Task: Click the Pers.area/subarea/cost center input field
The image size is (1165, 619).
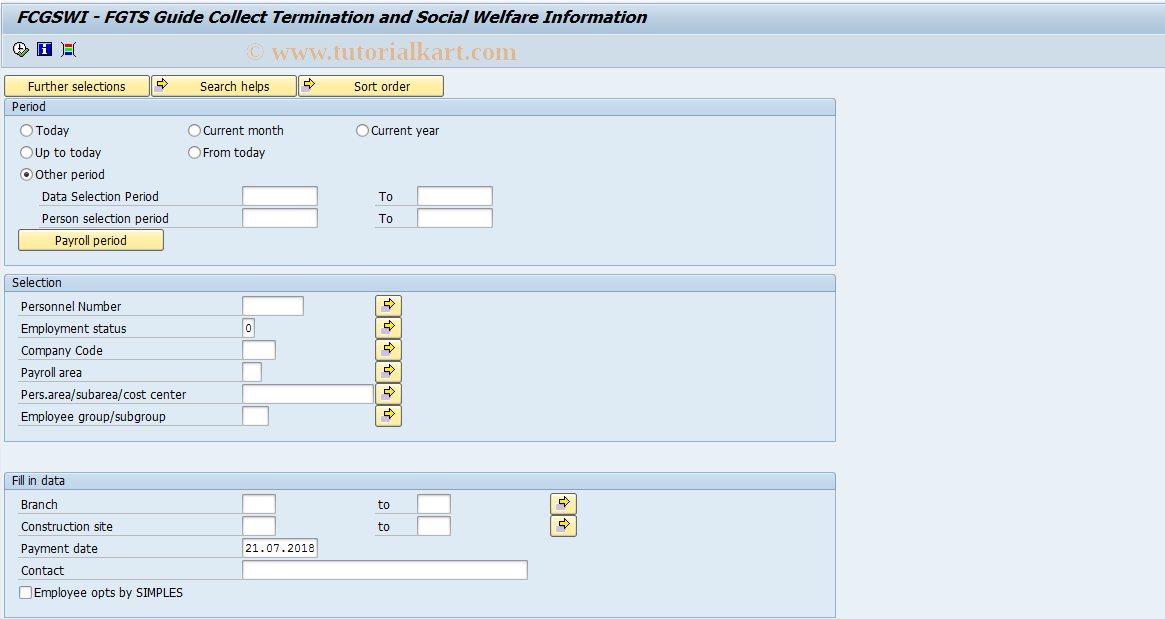Action: click(308, 394)
